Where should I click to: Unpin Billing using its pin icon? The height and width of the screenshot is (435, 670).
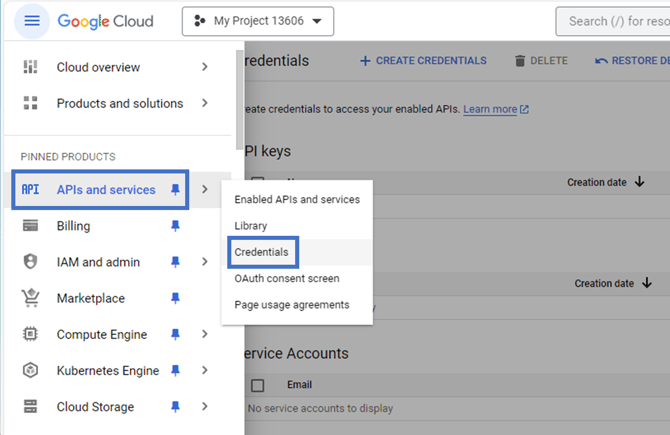click(176, 226)
